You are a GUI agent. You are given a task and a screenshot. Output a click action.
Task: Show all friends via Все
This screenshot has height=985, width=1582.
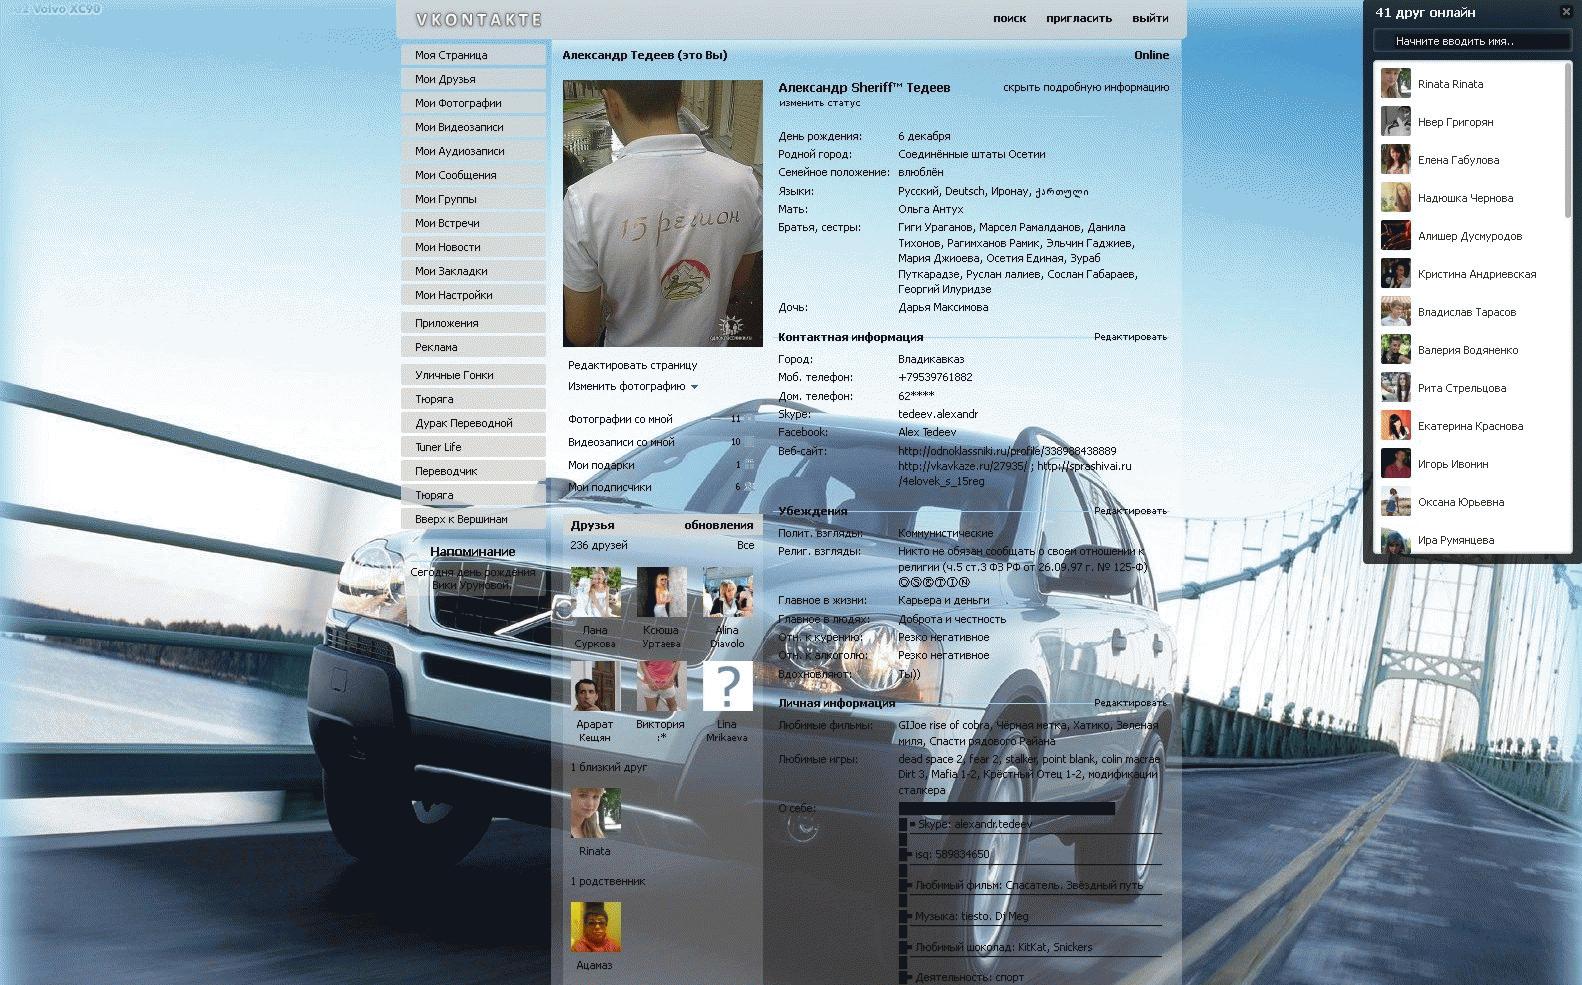coord(745,546)
